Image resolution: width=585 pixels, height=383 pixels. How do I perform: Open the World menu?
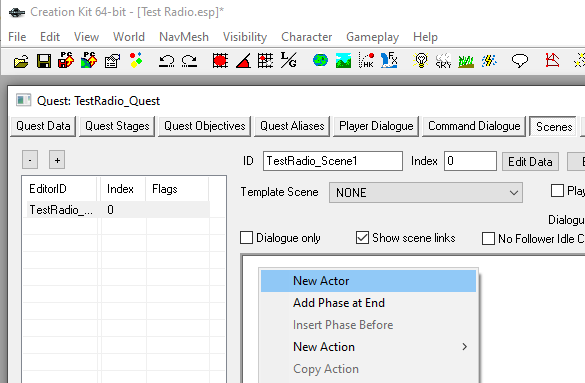(x=129, y=37)
